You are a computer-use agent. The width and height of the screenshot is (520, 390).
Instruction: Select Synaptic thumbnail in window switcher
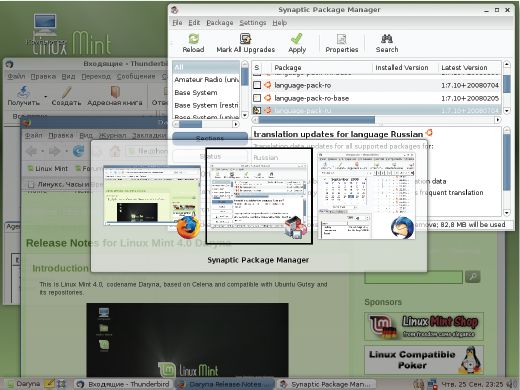259,196
